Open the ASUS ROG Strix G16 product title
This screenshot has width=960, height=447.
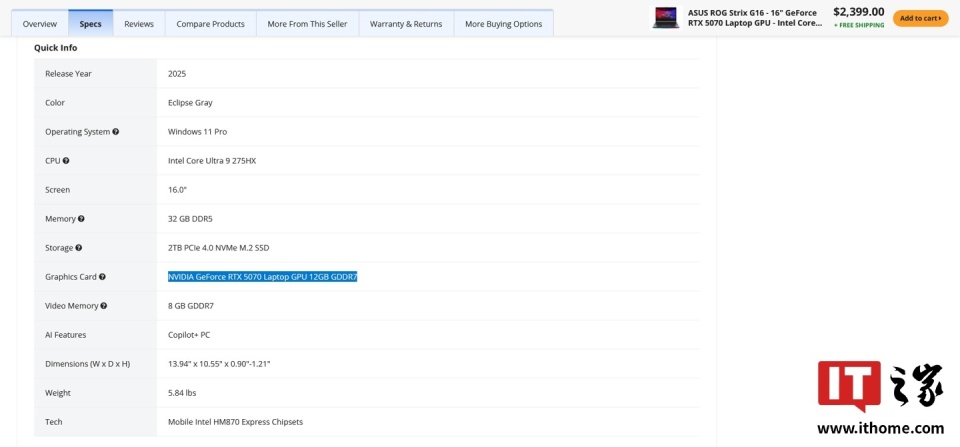click(755, 18)
